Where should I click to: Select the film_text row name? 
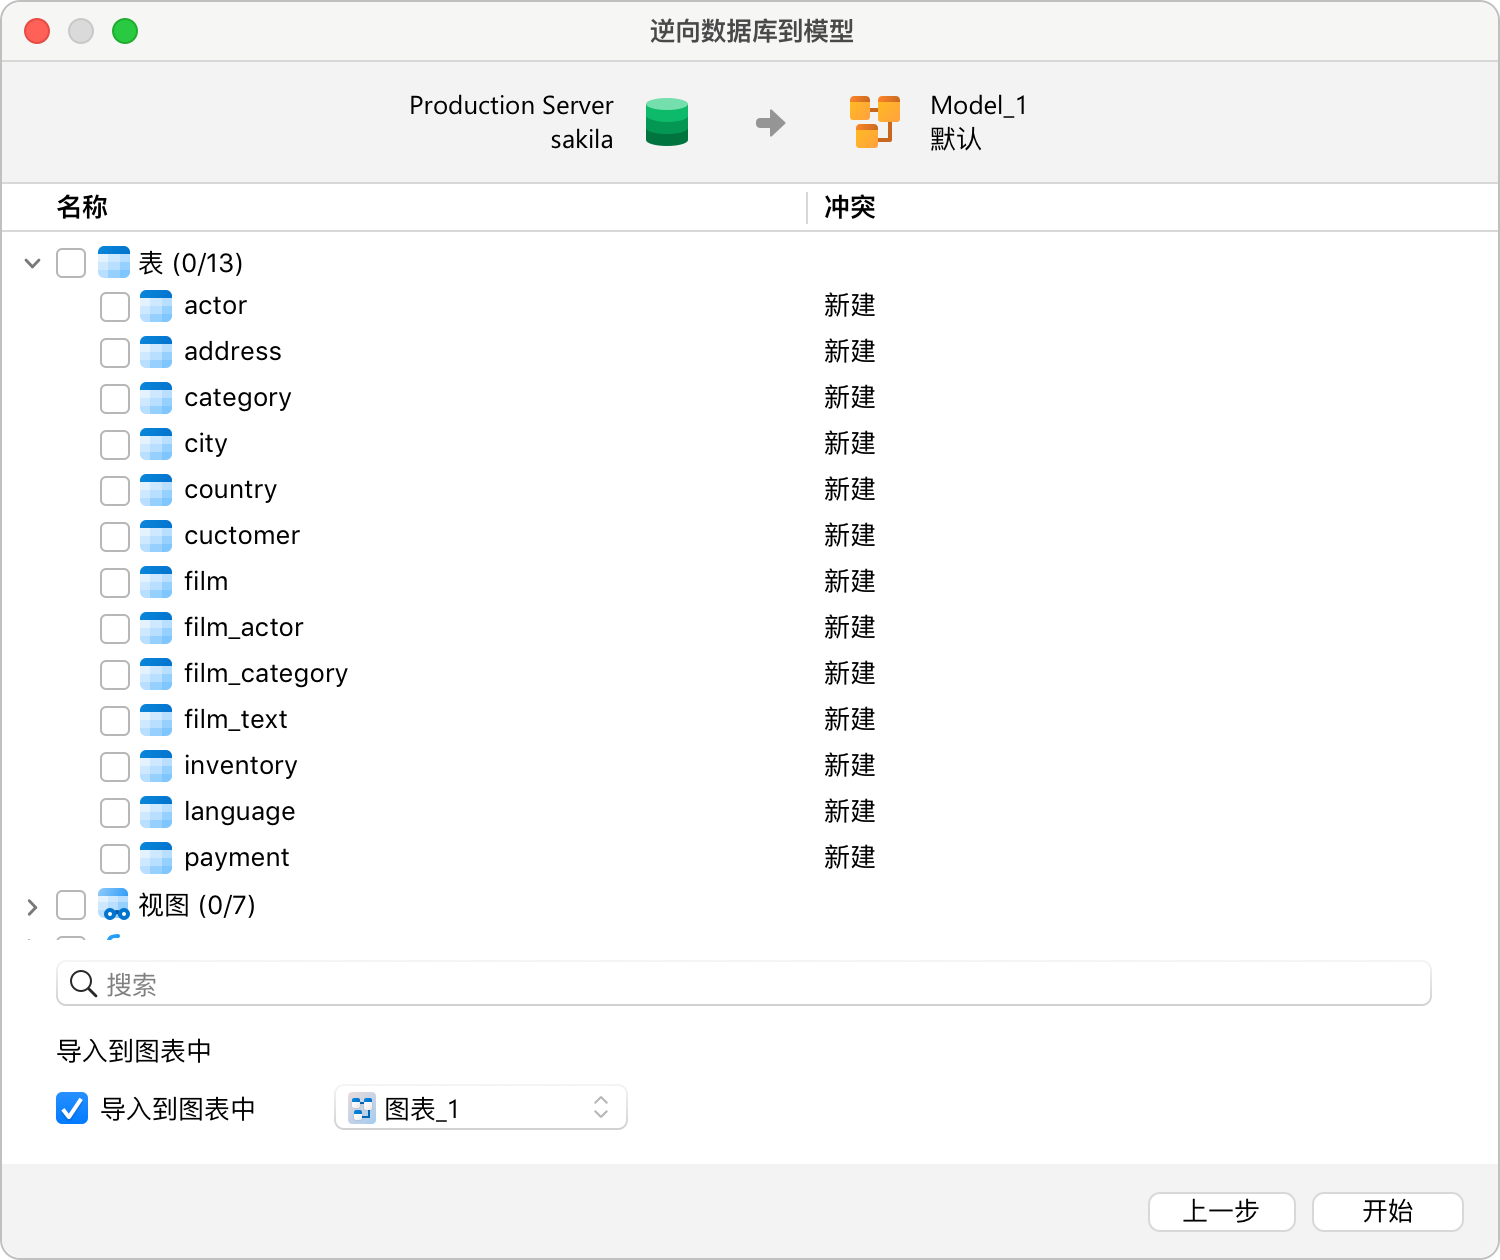pyautogui.click(x=236, y=719)
